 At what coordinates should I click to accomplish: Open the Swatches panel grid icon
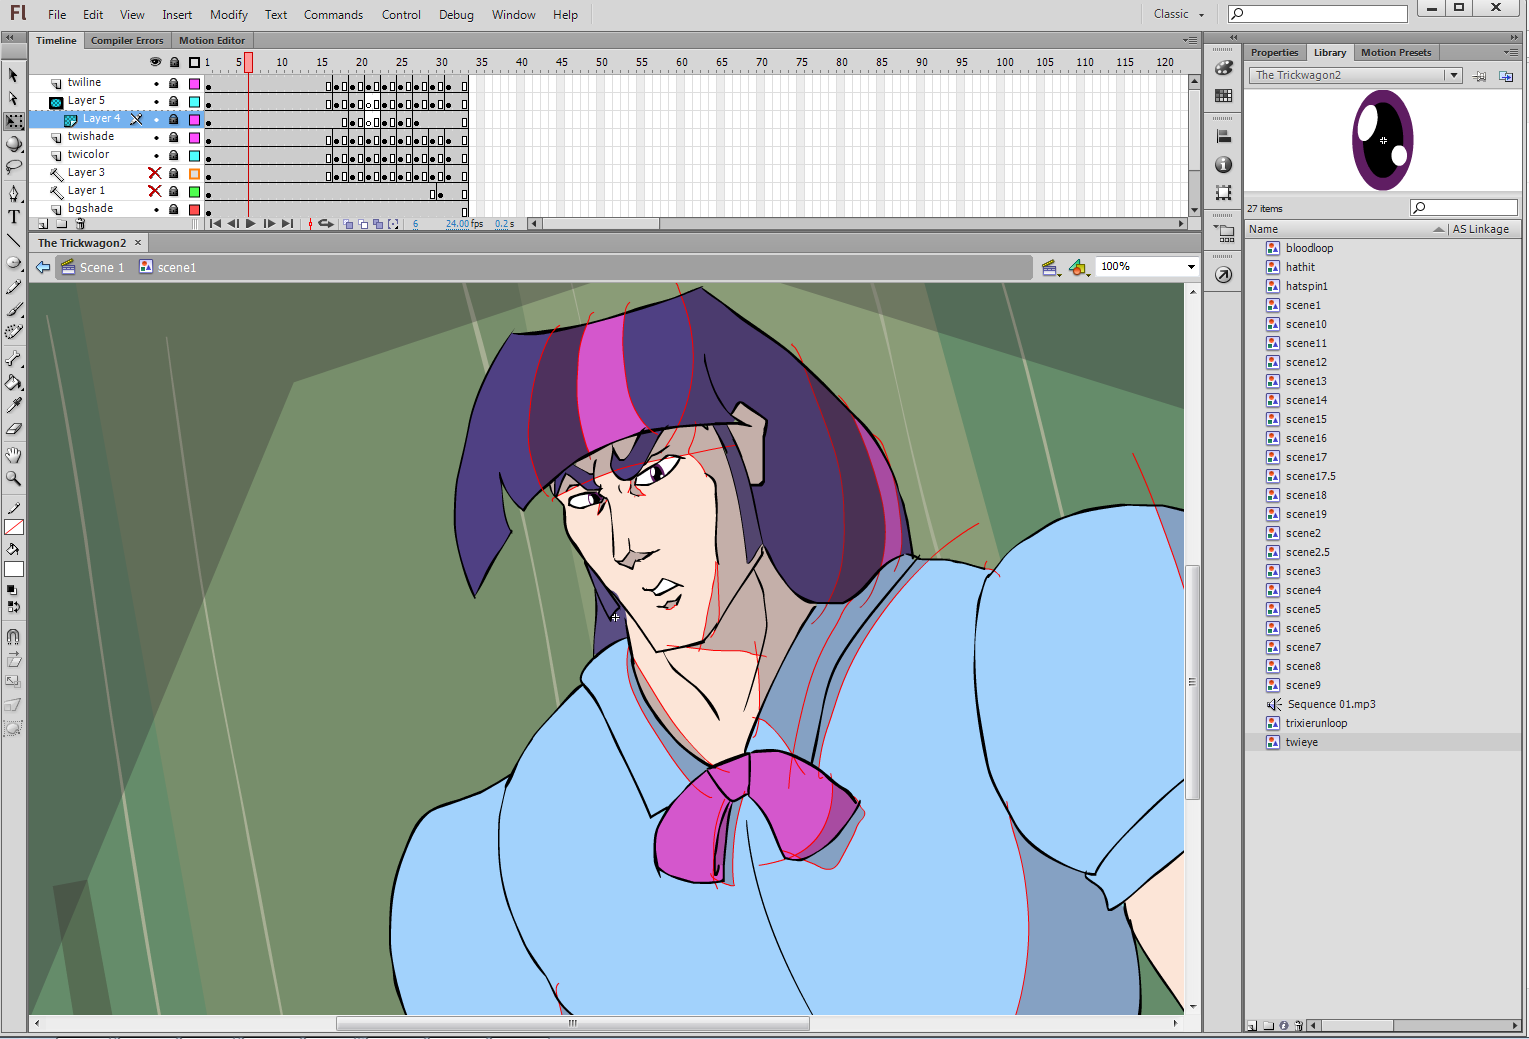[x=1223, y=96]
